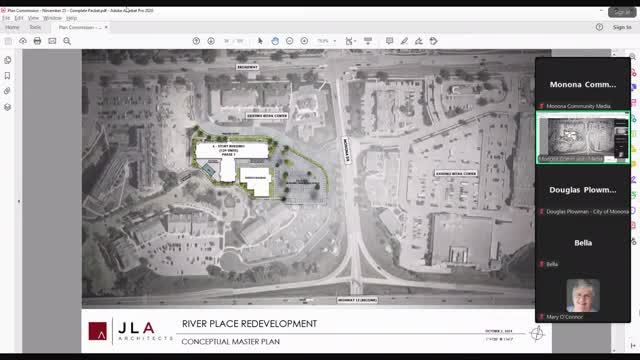The height and width of the screenshot is (360, 640).
Task: Click the stamp tool icon
Action: pos(433,41)
